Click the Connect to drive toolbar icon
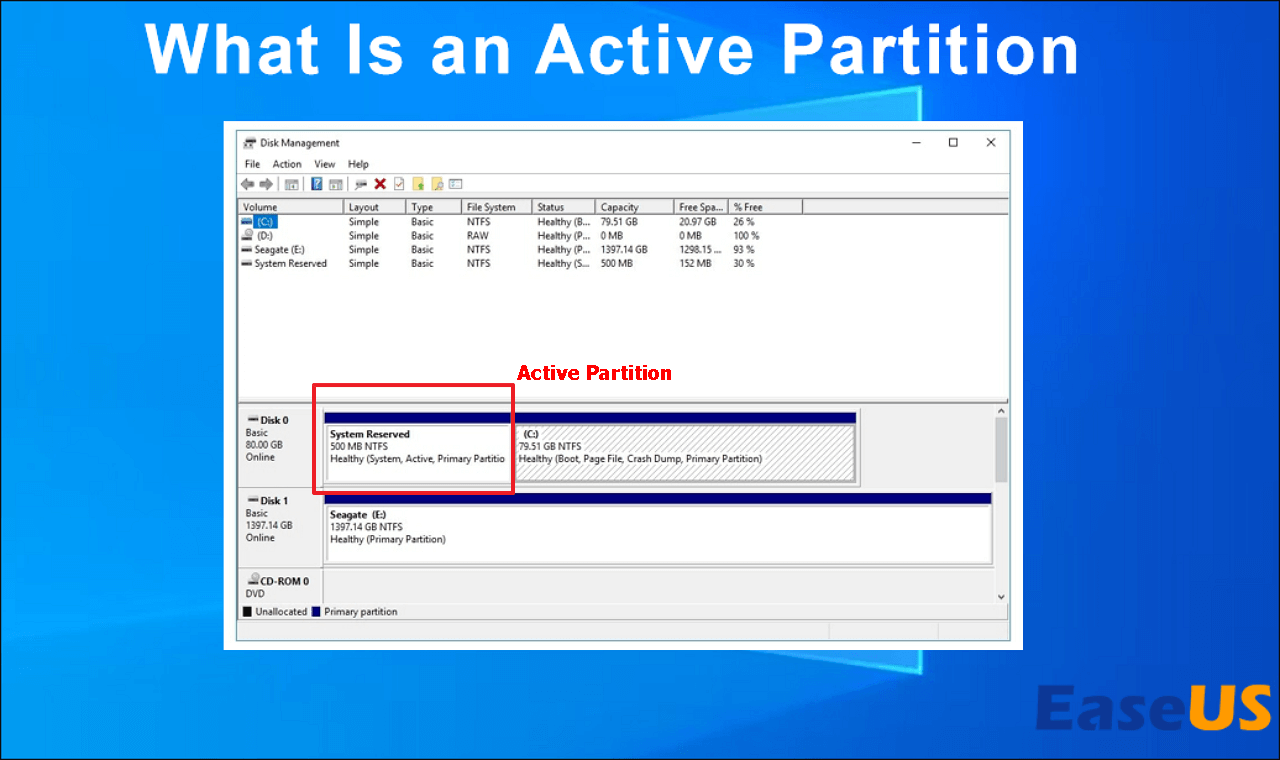Image resolution: width=1280 pixels, height=760 pixels. tap(360, 184)
